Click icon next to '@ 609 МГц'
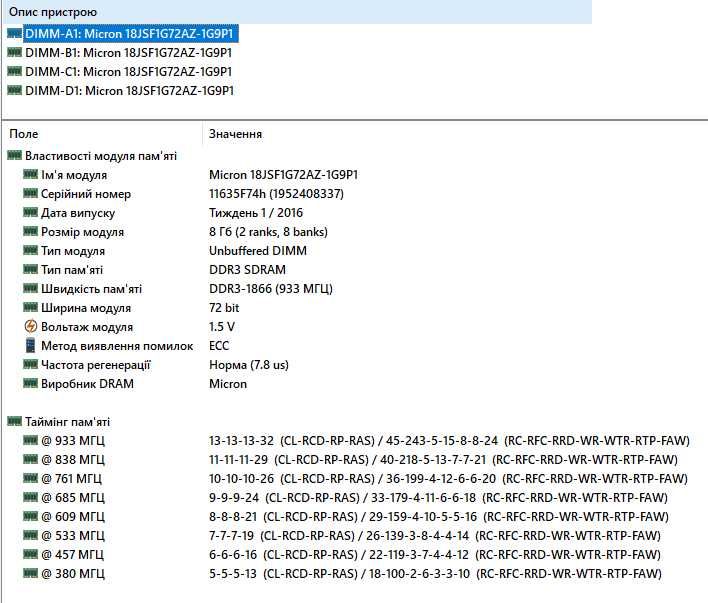The height and width of the screenshot is (603, 708). click(x=30, y=516)
